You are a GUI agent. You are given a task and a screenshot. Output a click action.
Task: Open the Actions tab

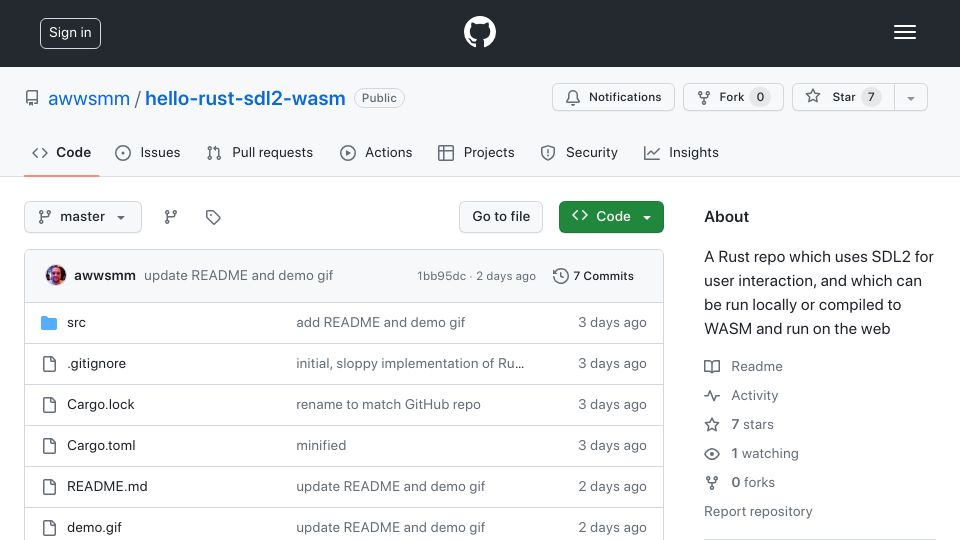point(376,152)
